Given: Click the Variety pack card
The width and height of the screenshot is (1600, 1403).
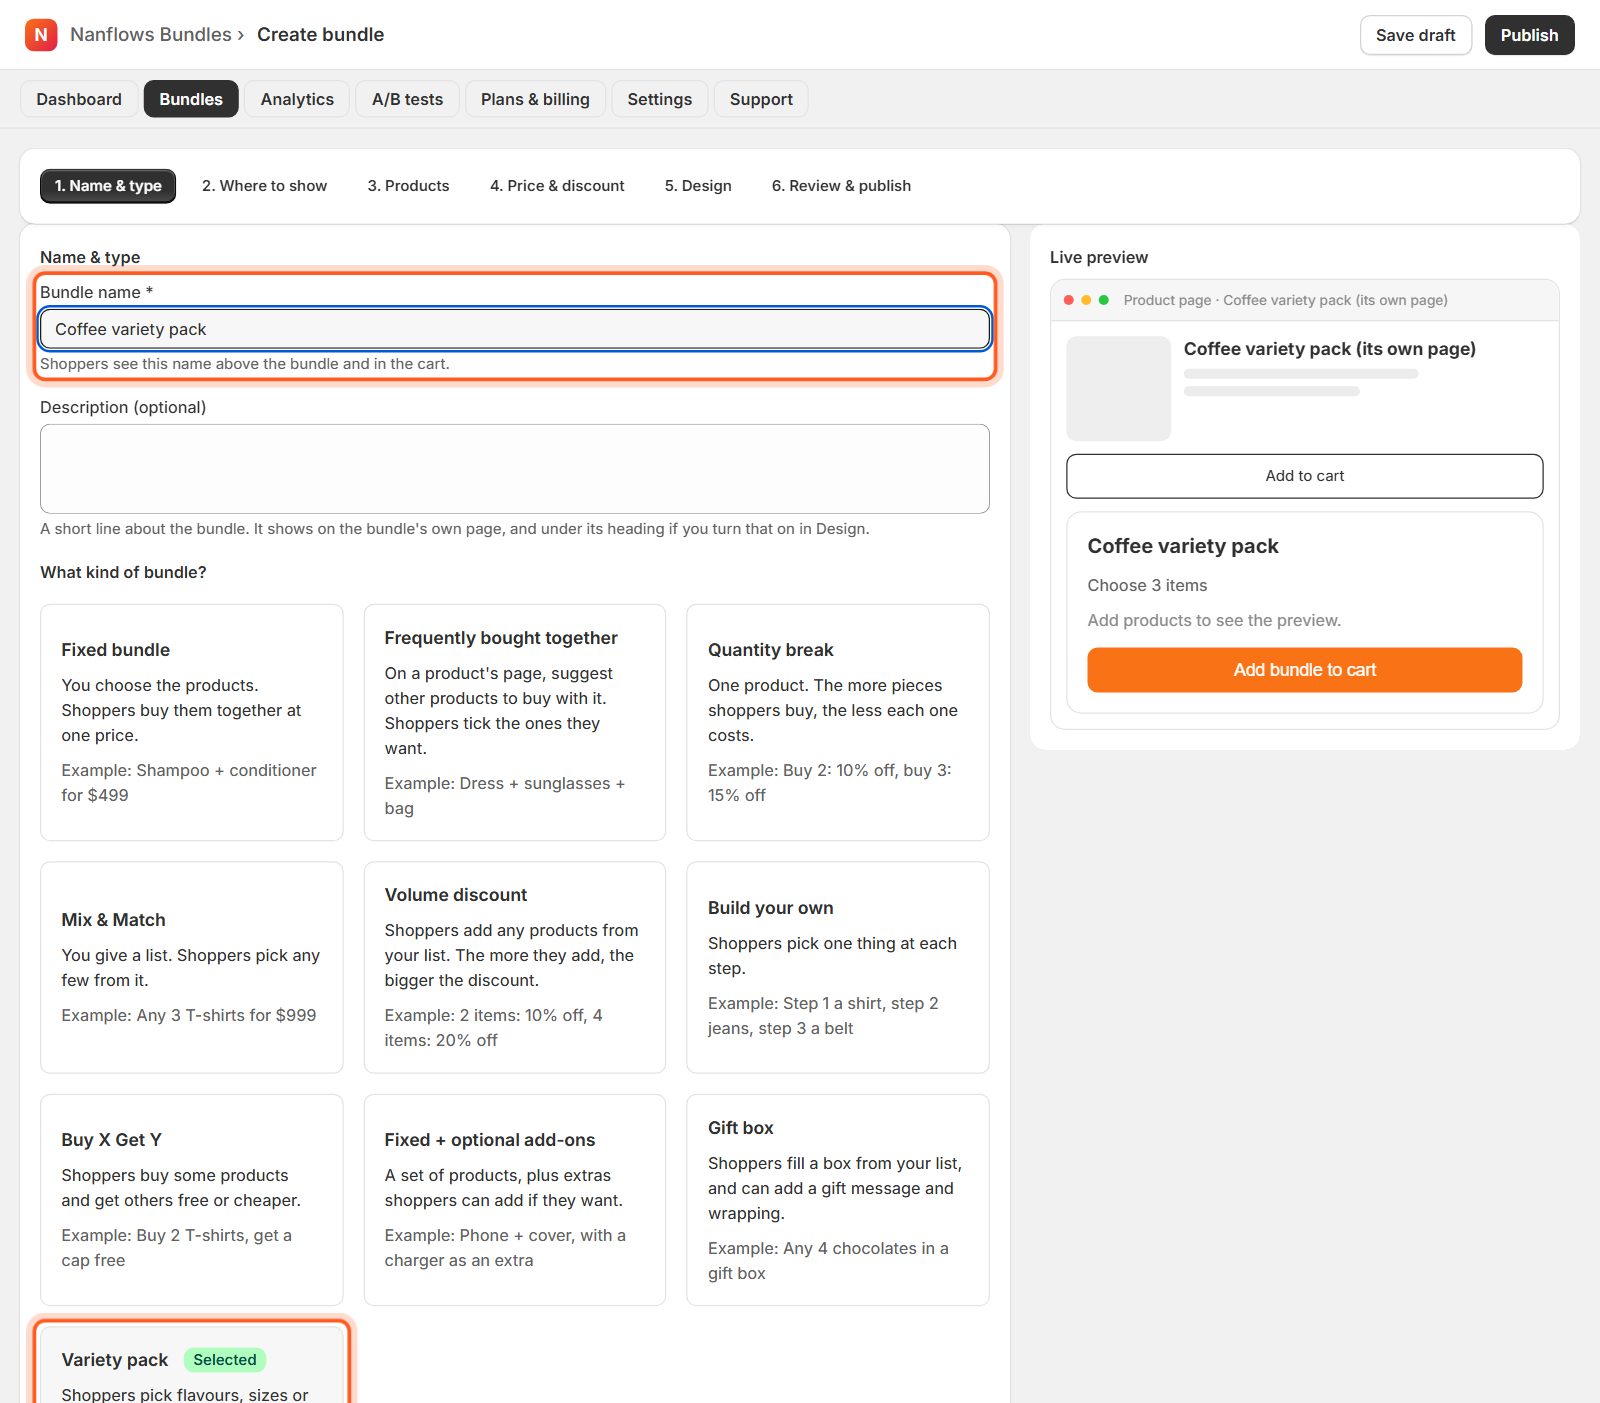Looking at the screenshot, I should (x=192, y=1366).
